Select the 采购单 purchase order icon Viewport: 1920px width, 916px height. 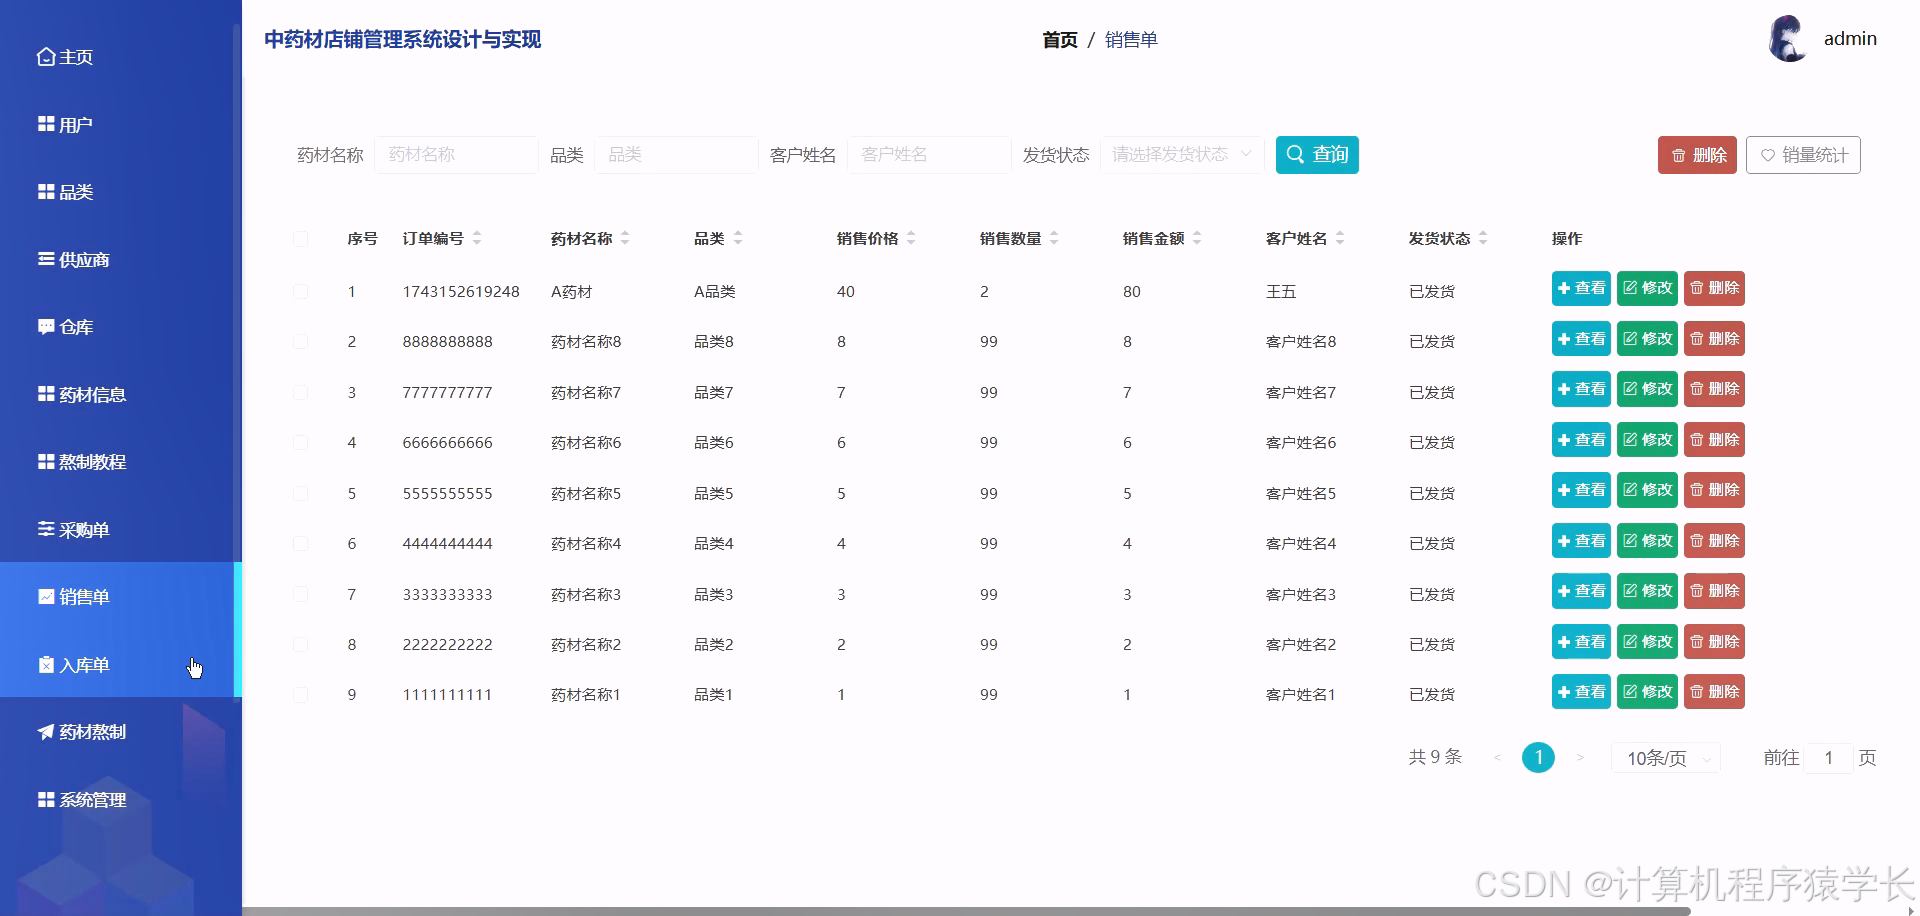click(x=45, y=530)
